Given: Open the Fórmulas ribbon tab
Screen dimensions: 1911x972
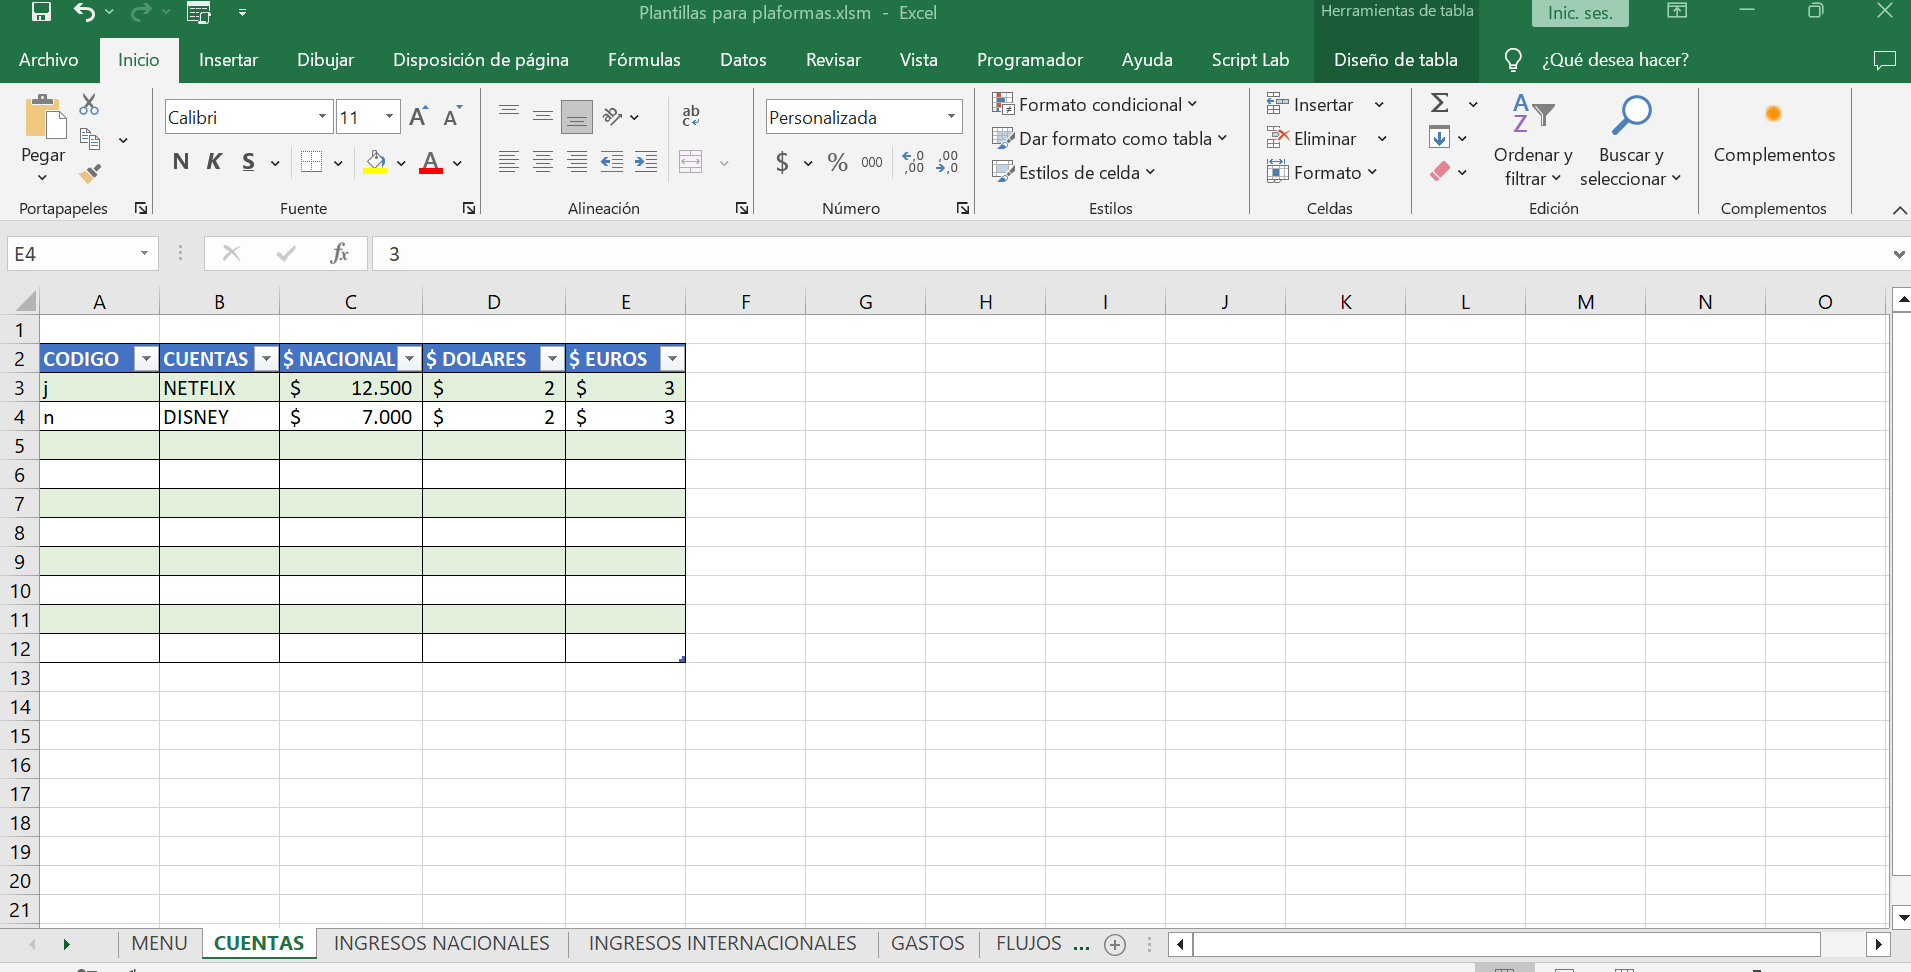Looking at the screenshot, I should pyautogui.click(x=643, y=60).
